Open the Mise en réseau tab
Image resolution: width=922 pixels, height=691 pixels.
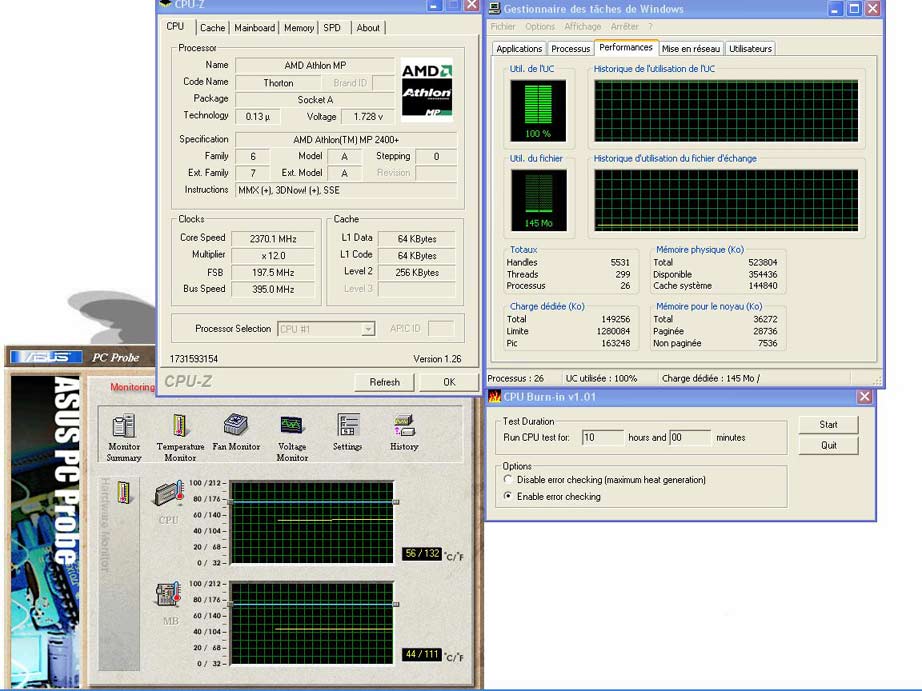click(691, 49)
